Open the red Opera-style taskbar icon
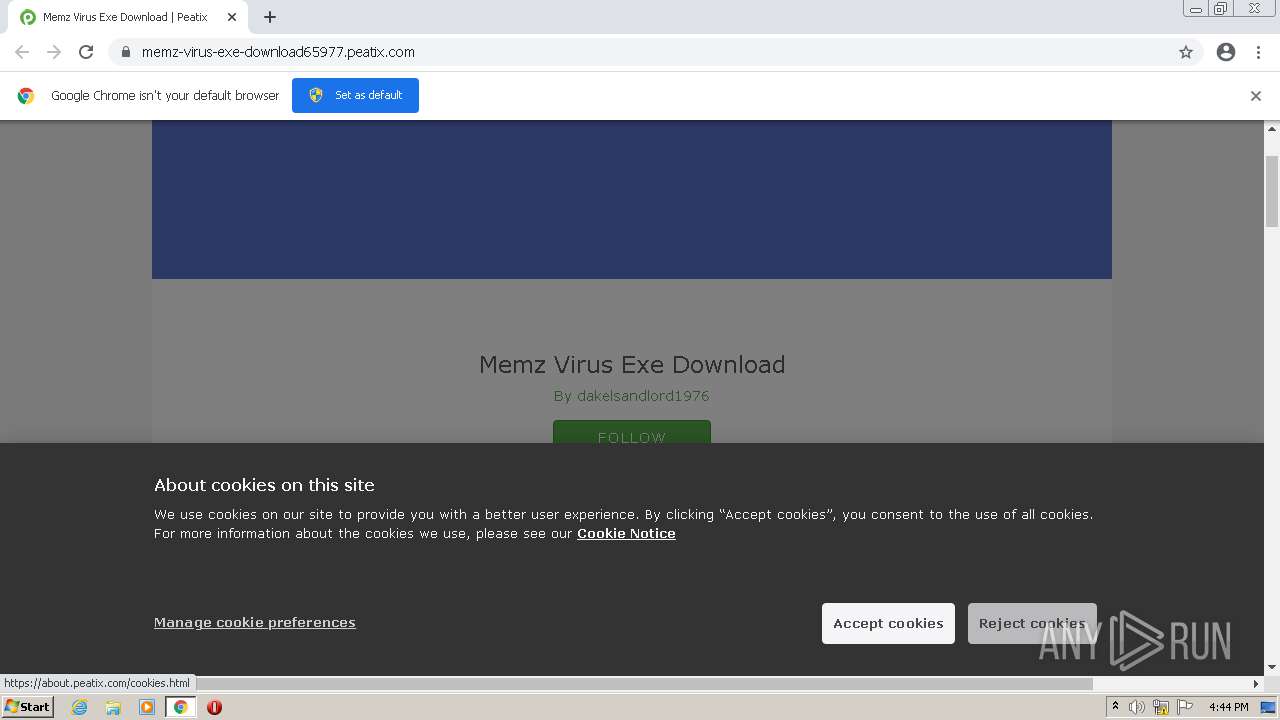1280x720 pixels. (x=214, y=707)
